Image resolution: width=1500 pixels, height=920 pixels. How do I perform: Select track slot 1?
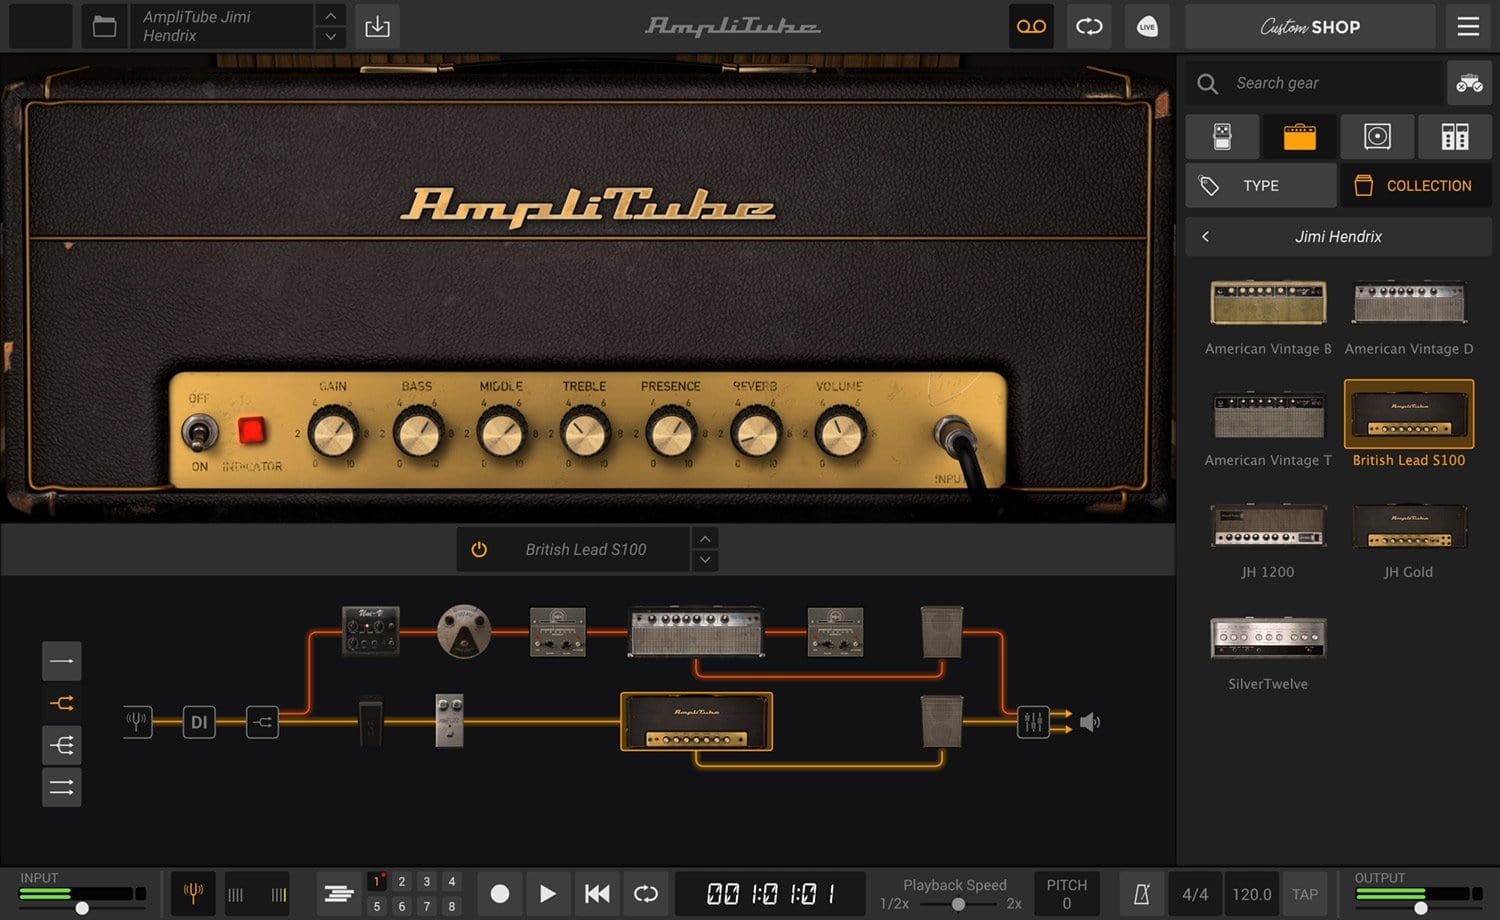(x=377, y=881)
